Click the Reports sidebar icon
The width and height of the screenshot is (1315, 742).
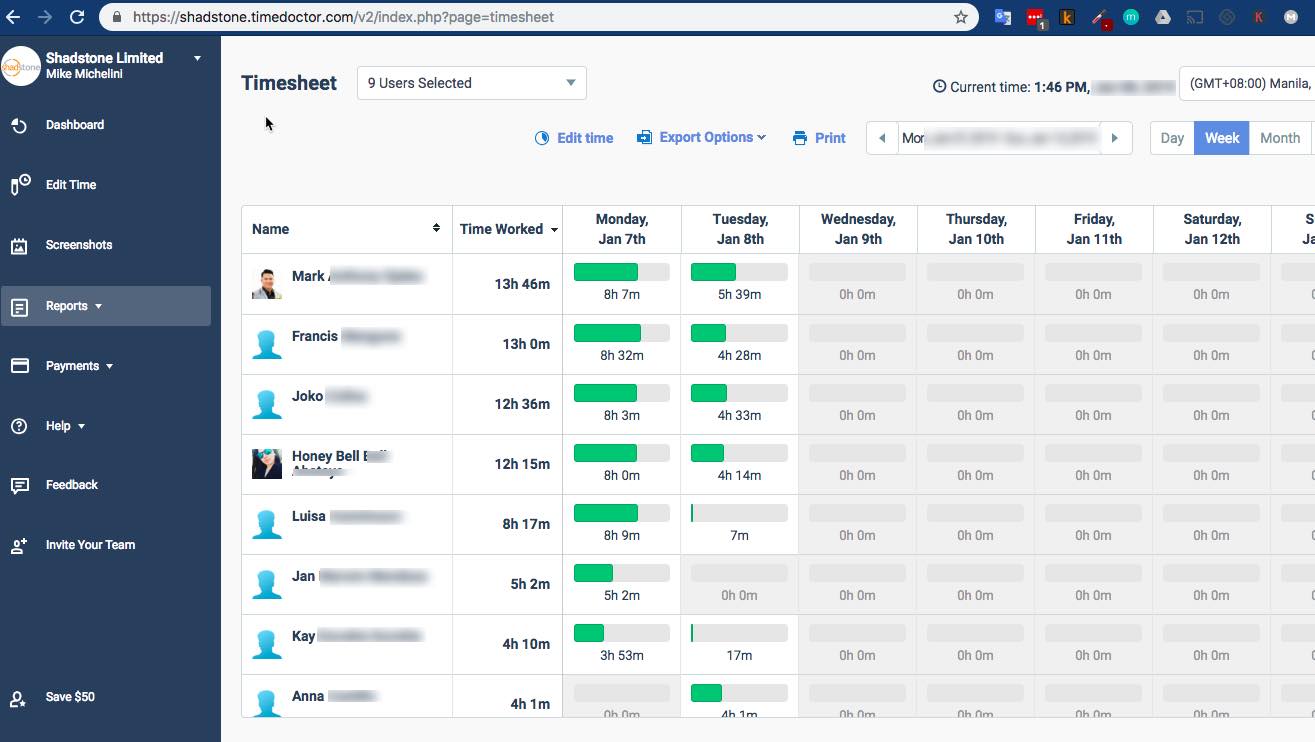point(19,307)
